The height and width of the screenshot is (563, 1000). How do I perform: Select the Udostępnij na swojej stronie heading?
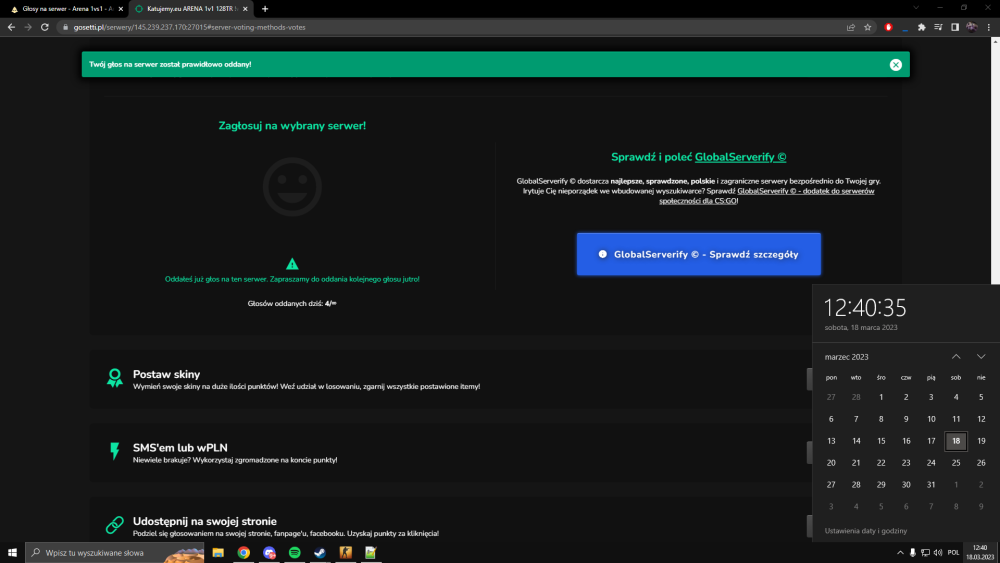pos(205,521)
